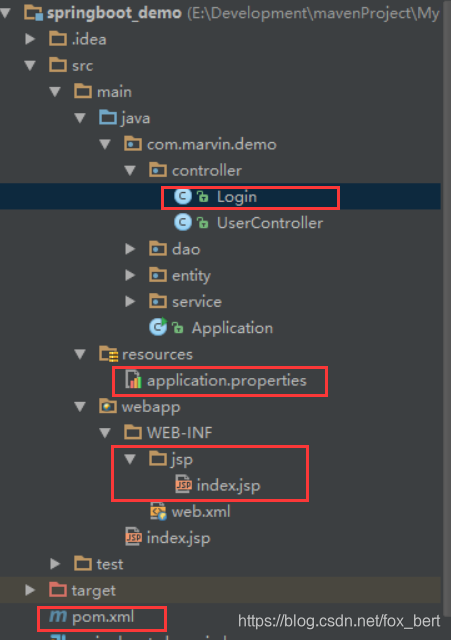Select index.jsp text directly under webapp

178,538
